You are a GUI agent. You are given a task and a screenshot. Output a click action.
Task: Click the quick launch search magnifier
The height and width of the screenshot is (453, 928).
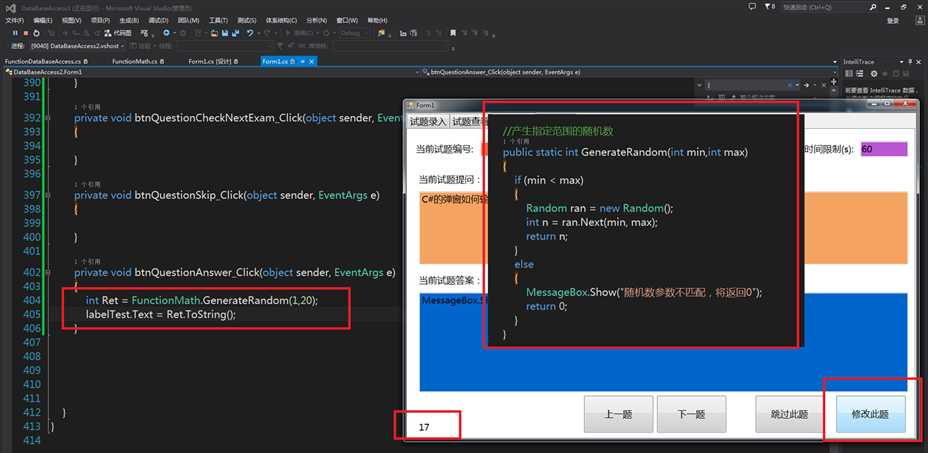(x=874, y=7)
